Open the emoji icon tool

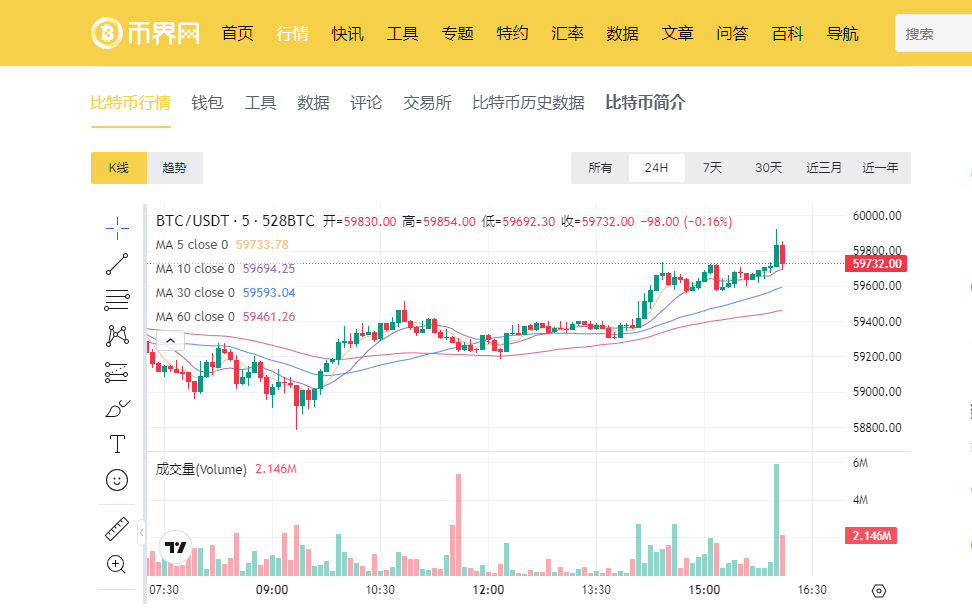click(x=117, y=480)
